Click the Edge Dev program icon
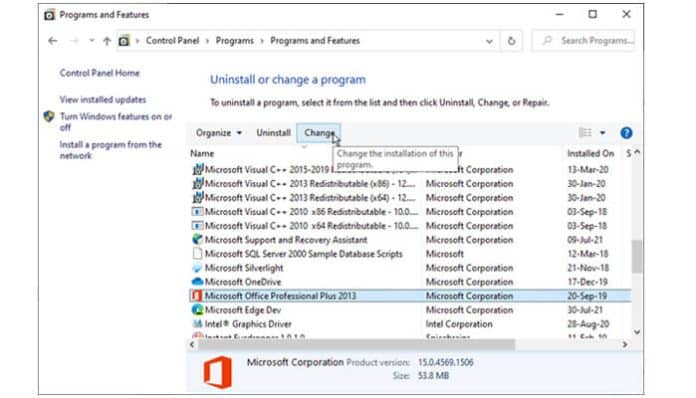This screenshot has height=398, width=696. (198, 310)
